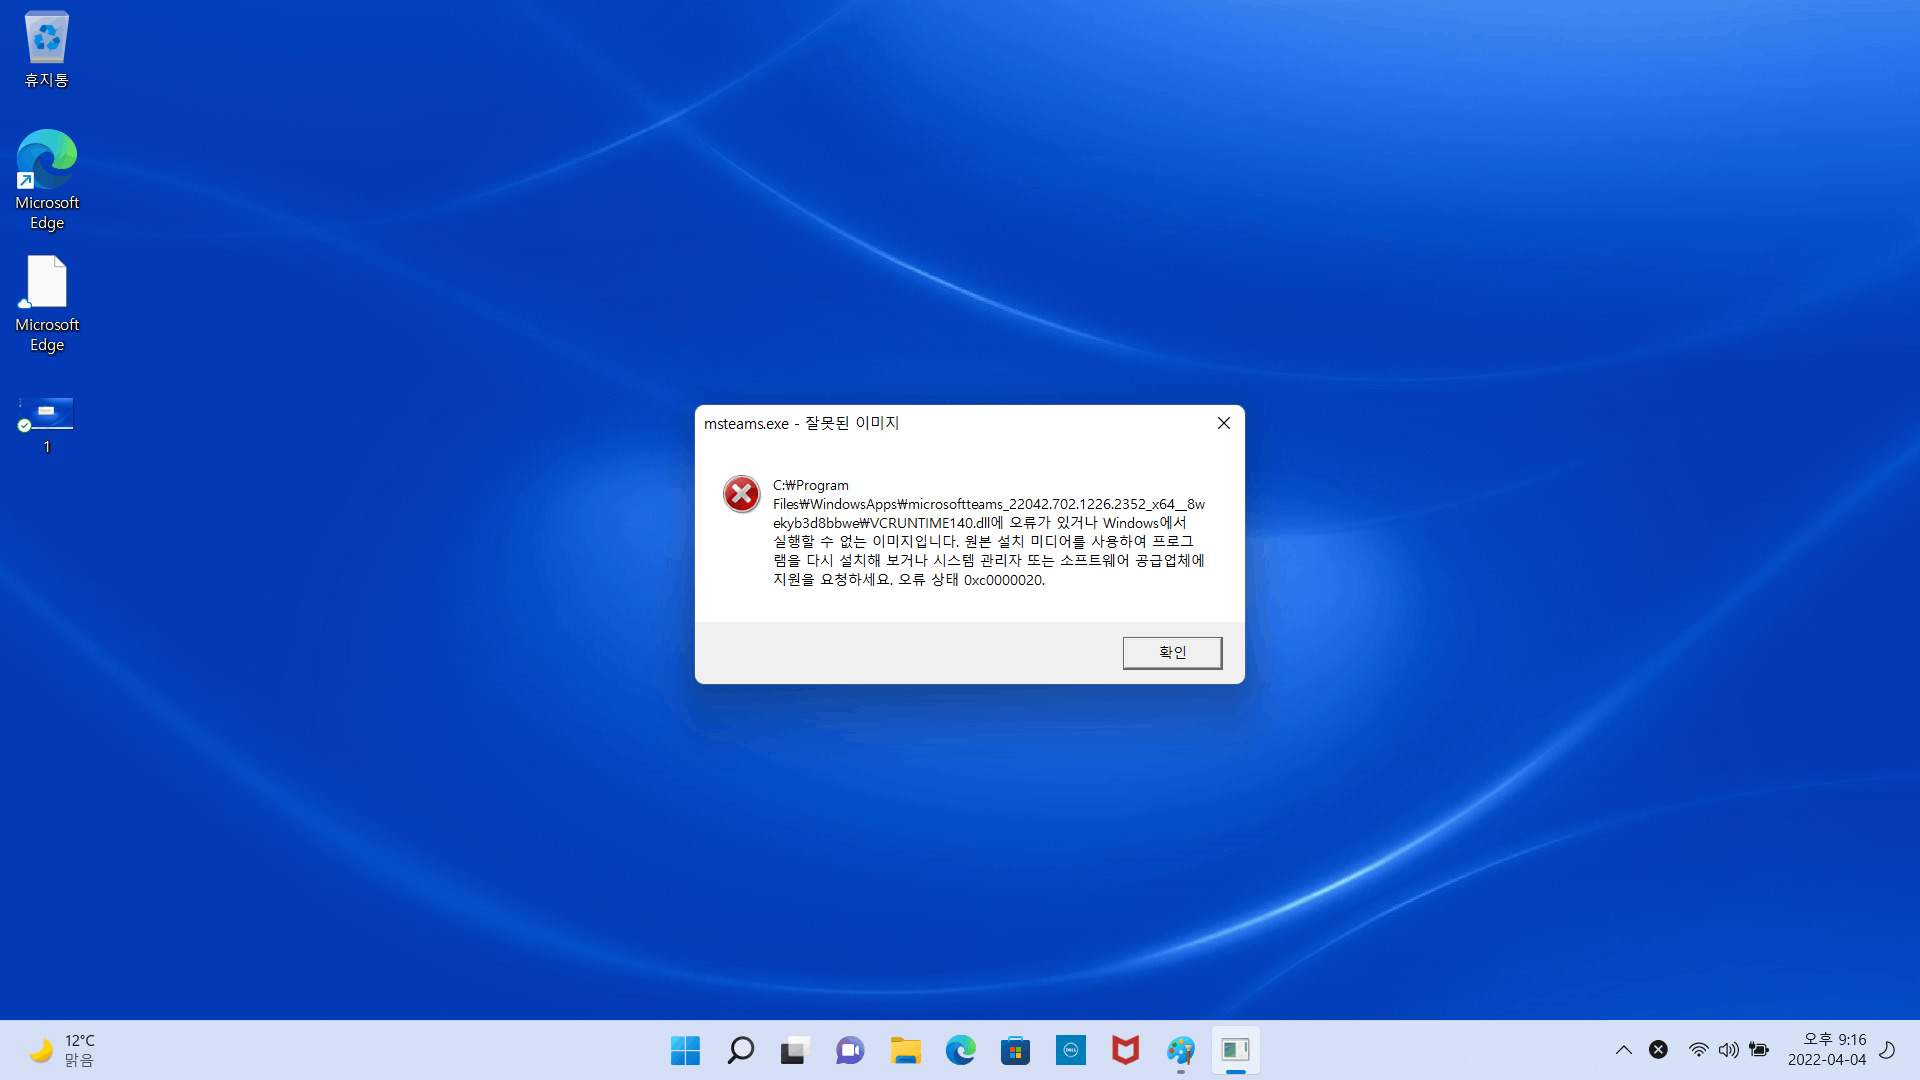The height and width of the screenshot is (1080, 1920).
Task: Open the Dell app in taskbar
Action: [x=1070, y=1050]
